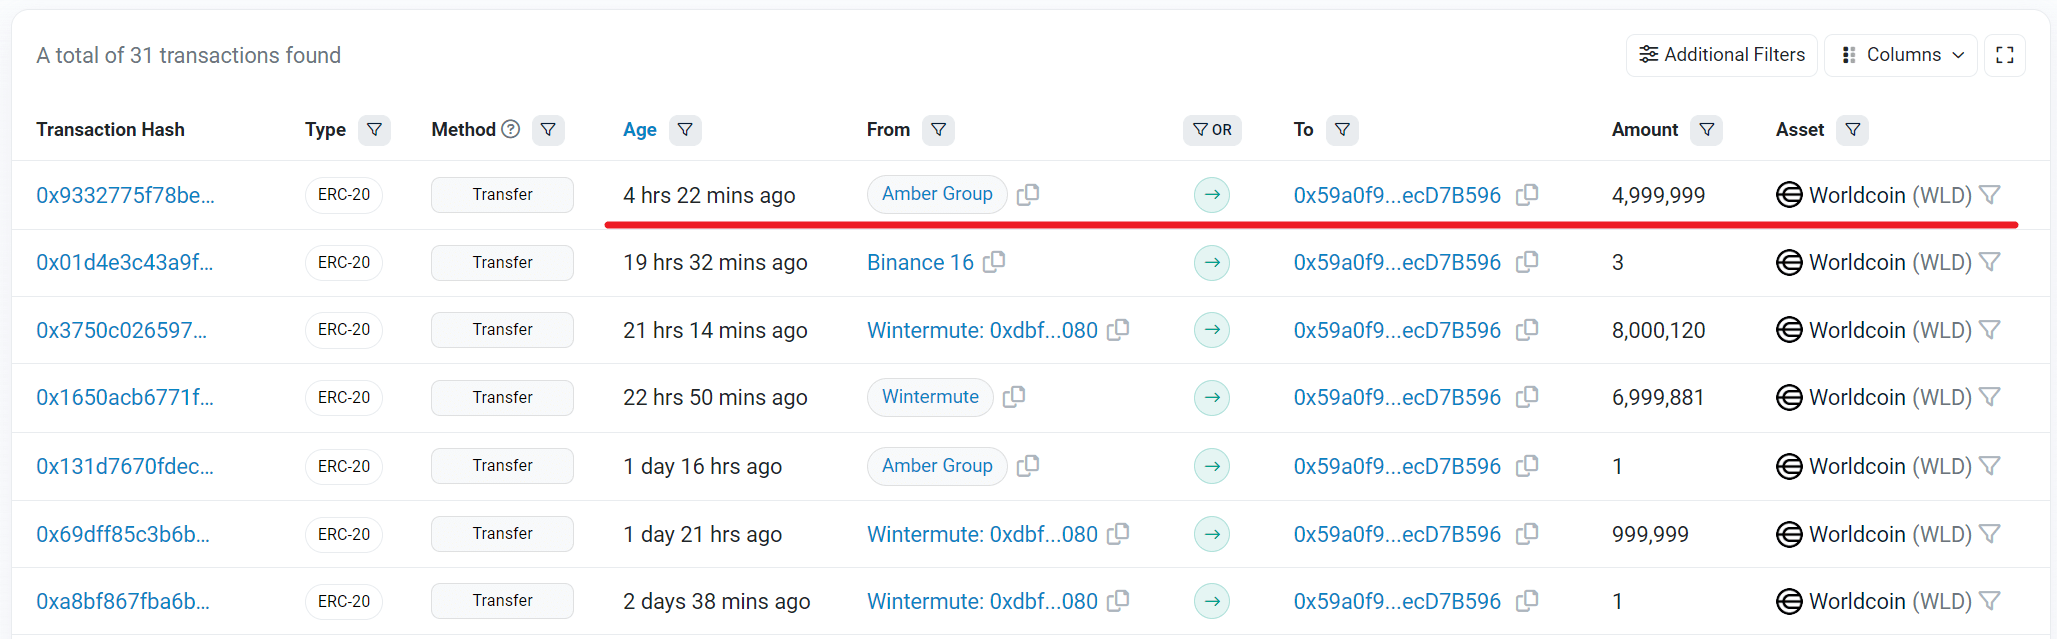Viewport: 2057px width, 639px height.
Task: Open the From column filter
Action: (x=938, y=130)
